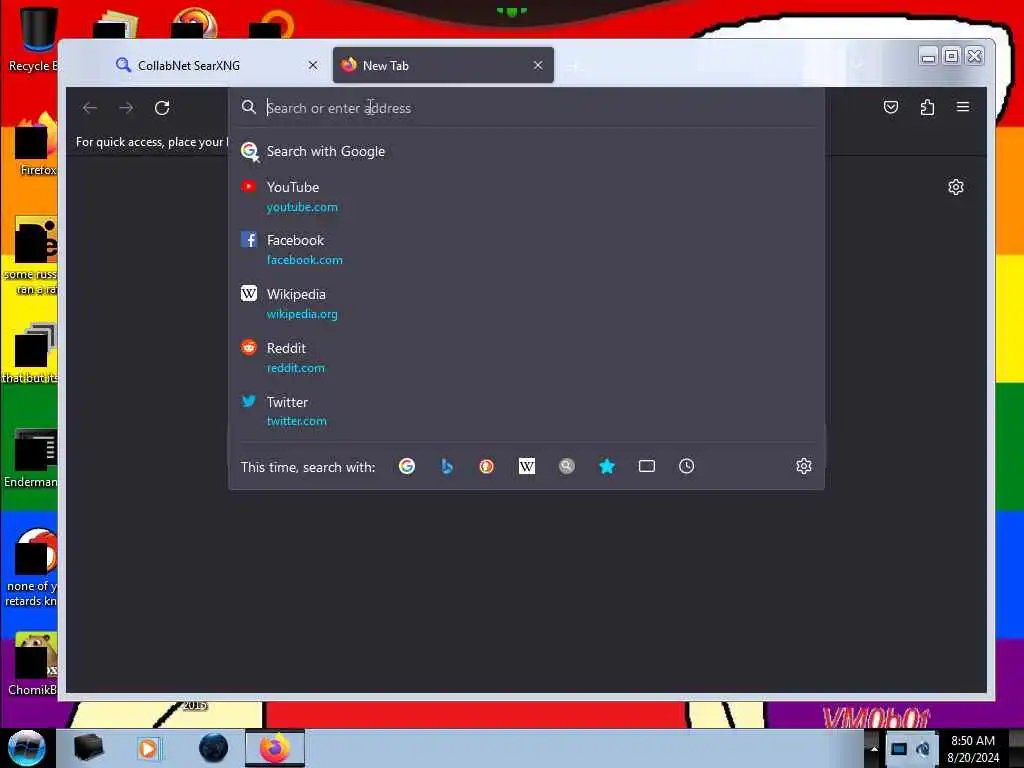Open a new tab with plus button
The image size is (1024, 768).
pos(574,66)
